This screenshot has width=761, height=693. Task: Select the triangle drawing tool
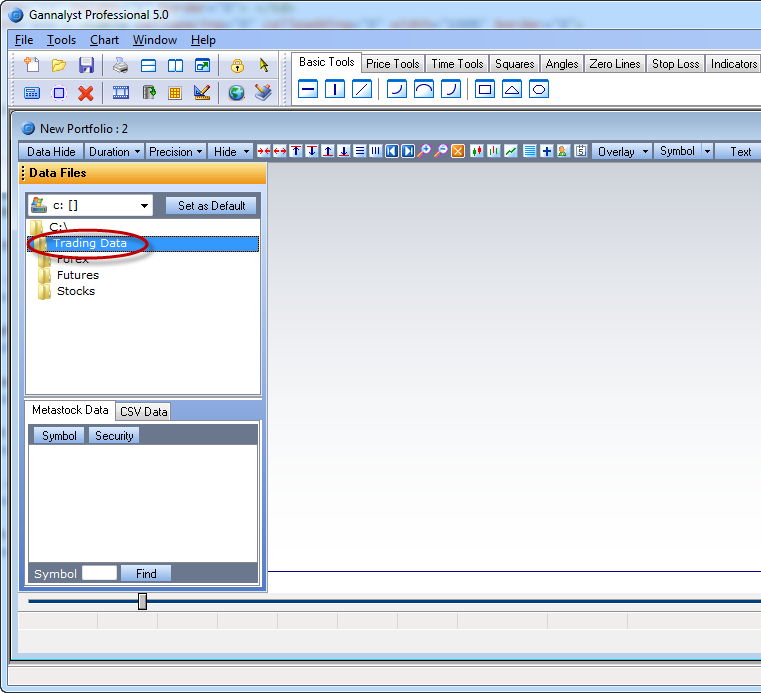[512, 89]
